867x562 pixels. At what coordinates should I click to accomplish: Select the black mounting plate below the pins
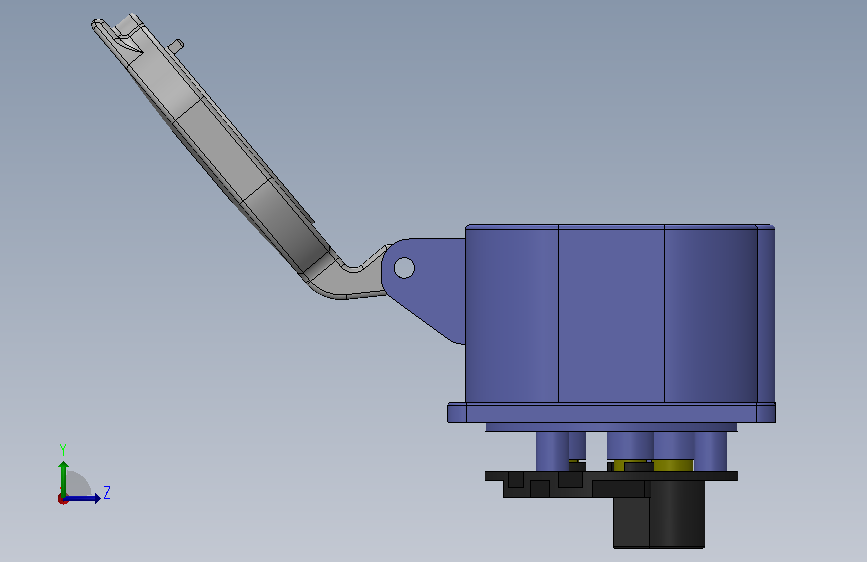click(611, 476)
